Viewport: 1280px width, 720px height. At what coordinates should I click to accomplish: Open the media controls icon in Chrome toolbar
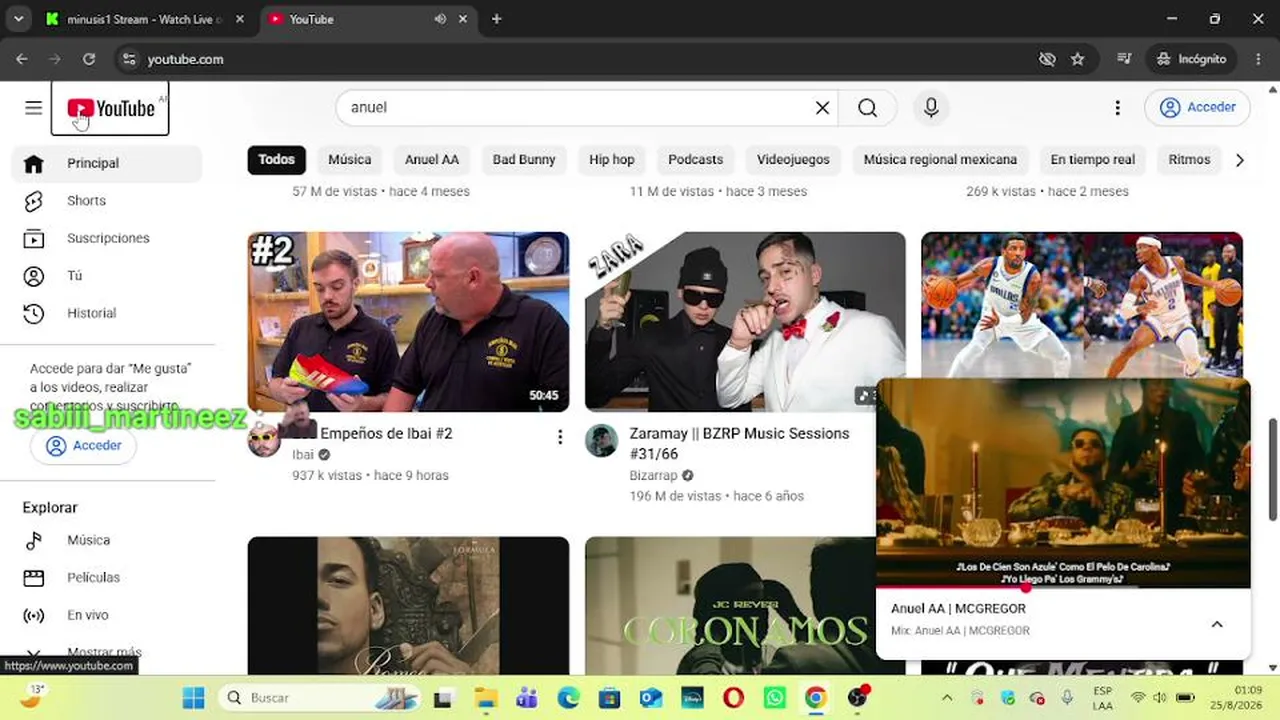pos(1124,59)
